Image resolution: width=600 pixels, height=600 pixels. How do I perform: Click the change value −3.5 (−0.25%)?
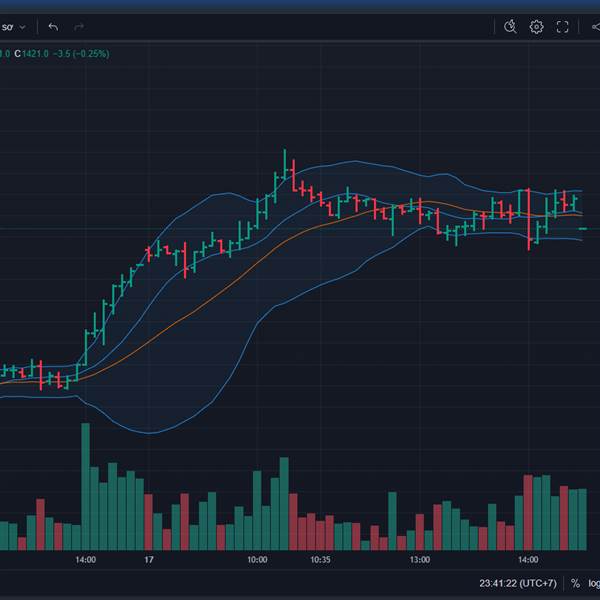[81, 54]
